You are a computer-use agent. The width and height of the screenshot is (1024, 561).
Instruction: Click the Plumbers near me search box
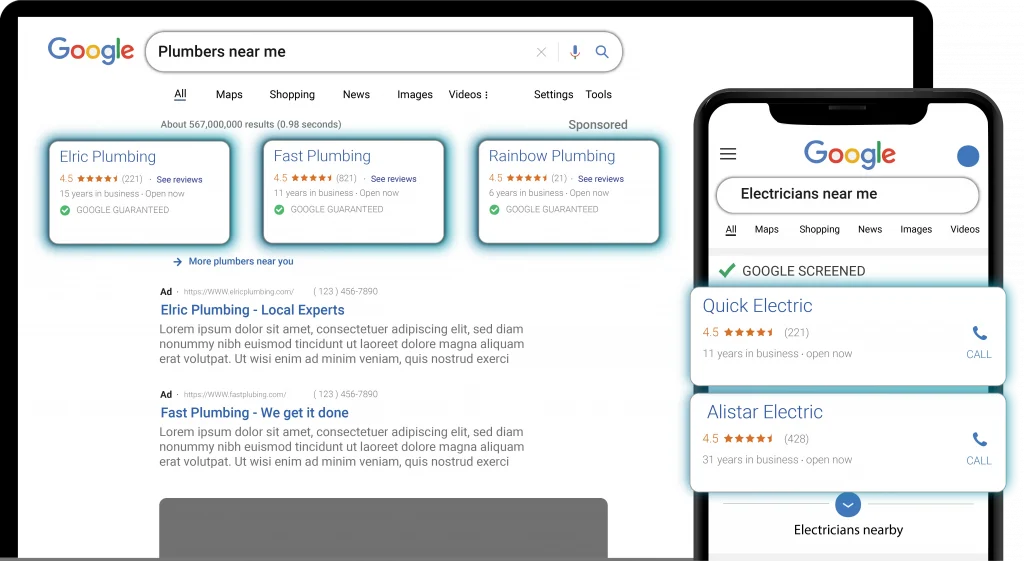(340, 52)
